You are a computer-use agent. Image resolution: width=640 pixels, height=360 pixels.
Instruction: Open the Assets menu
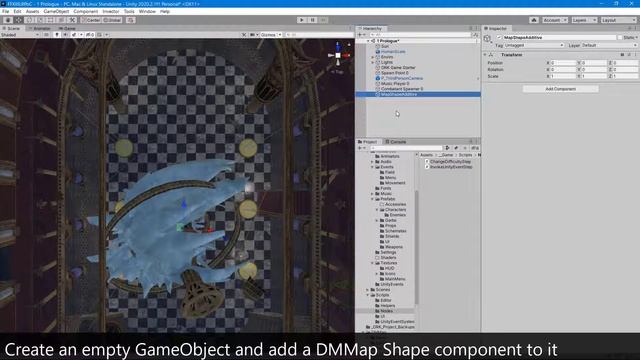tap(32, 11)
